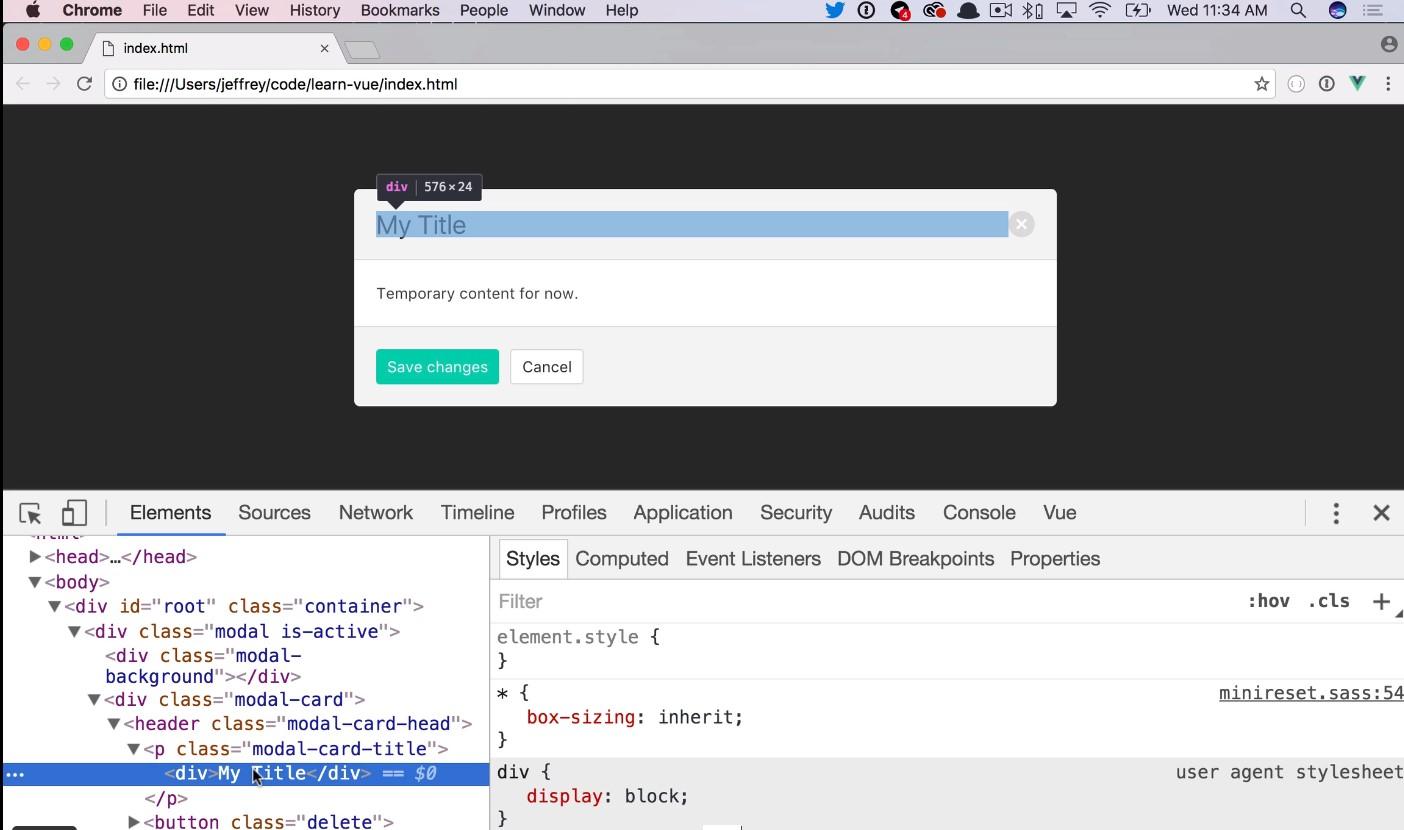Viewport: 1404px width, 830px height.
Task: Open Siri from the menu bar
Action: coord(1337,10)
